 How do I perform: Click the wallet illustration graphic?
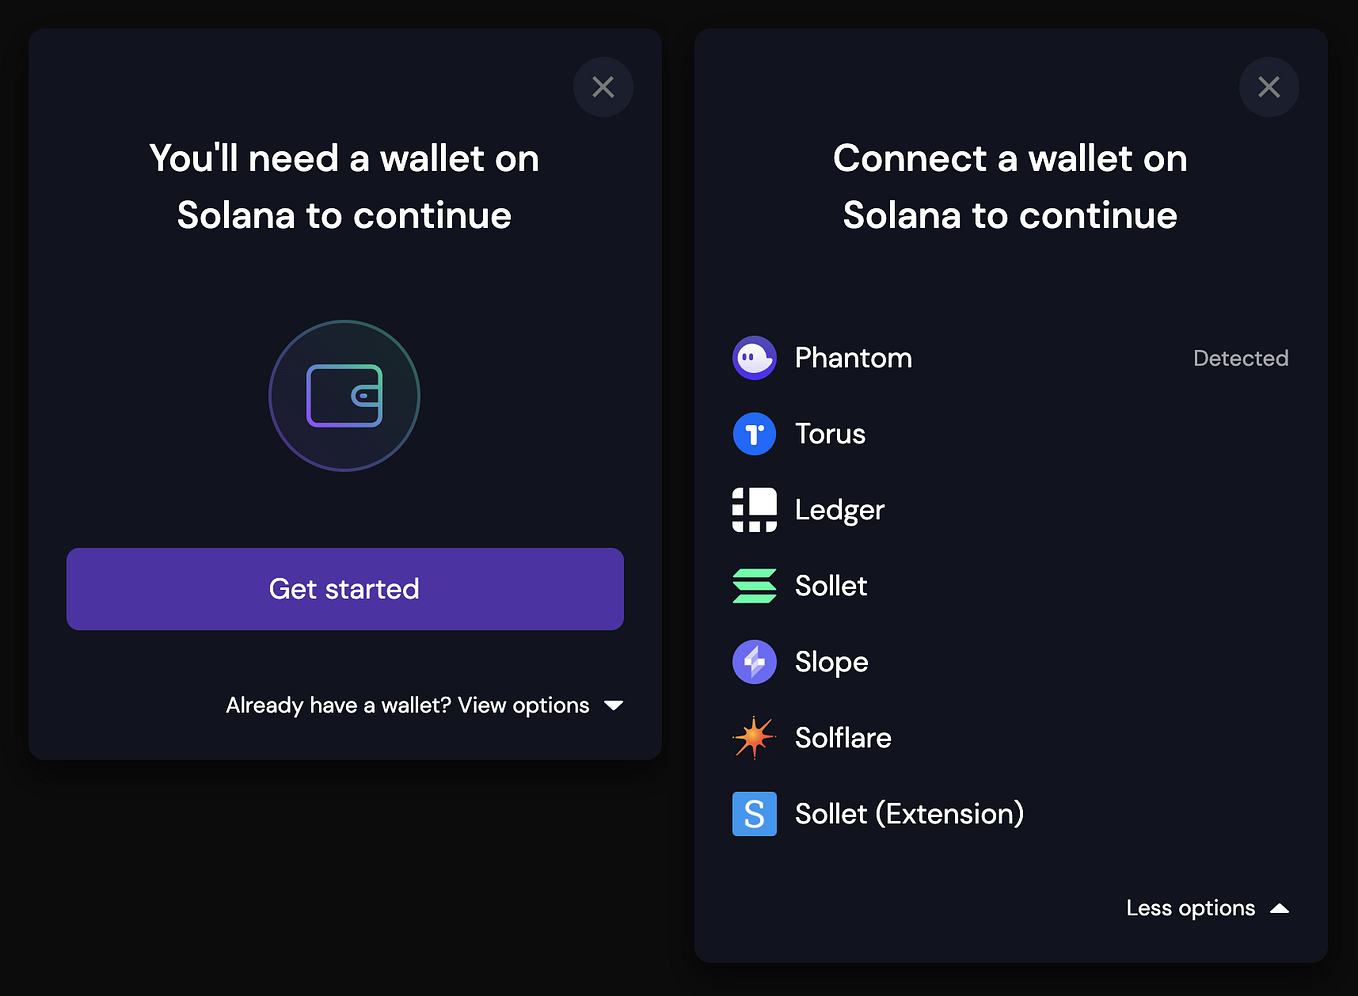point(344,396)
